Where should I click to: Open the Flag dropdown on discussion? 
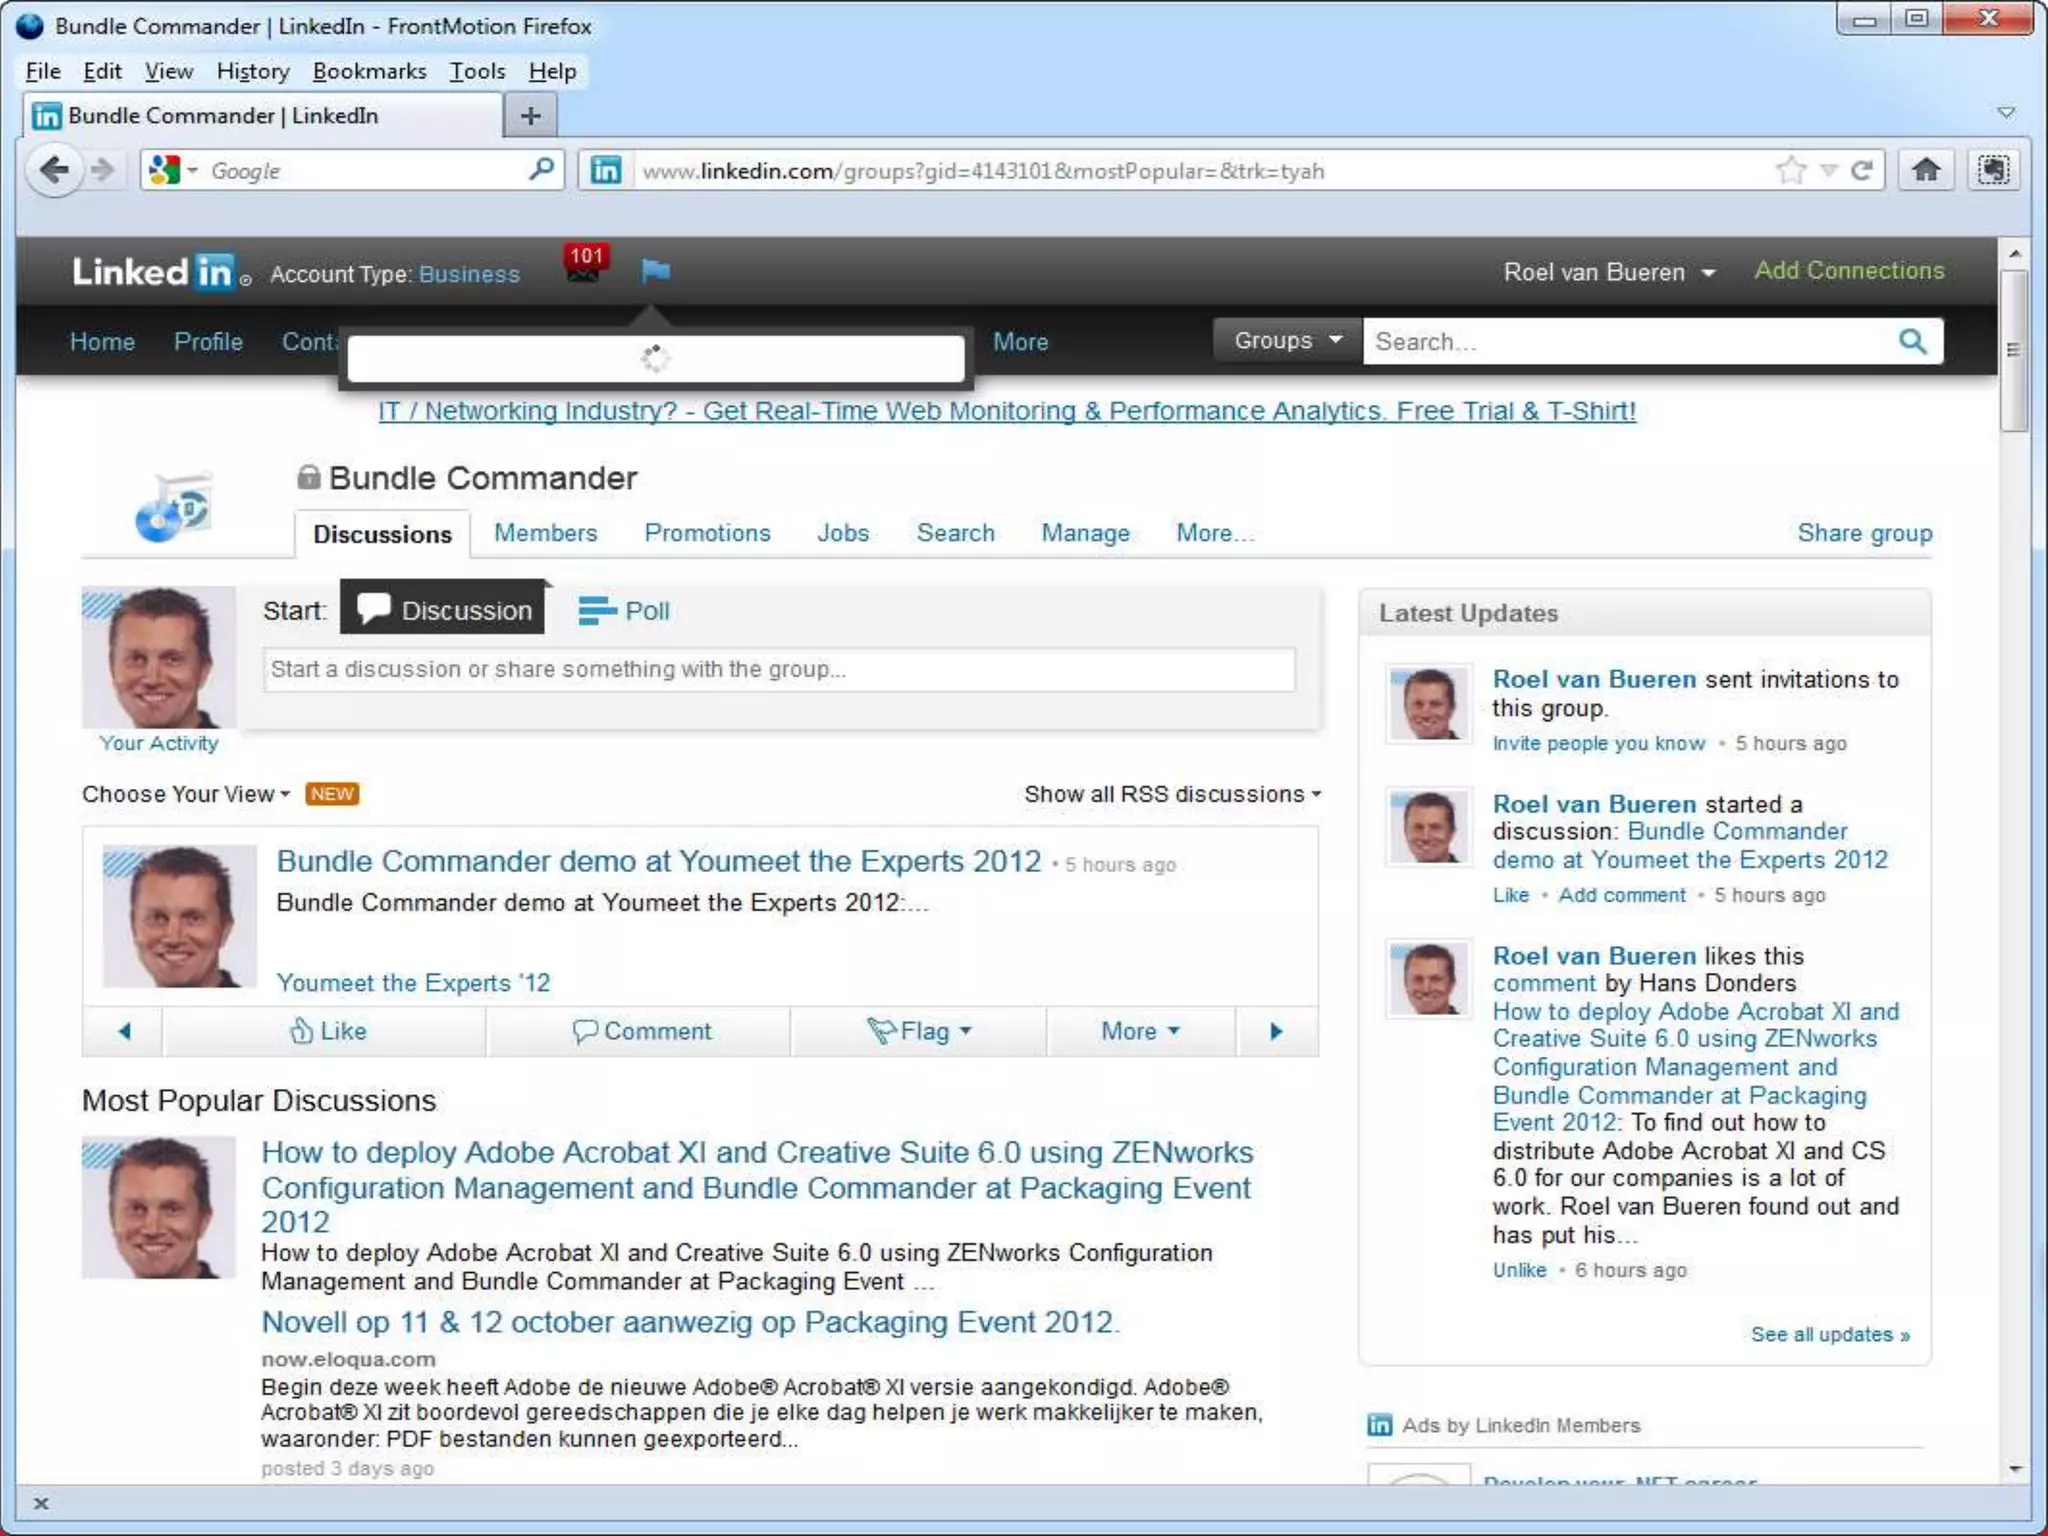click(919, 1031)
